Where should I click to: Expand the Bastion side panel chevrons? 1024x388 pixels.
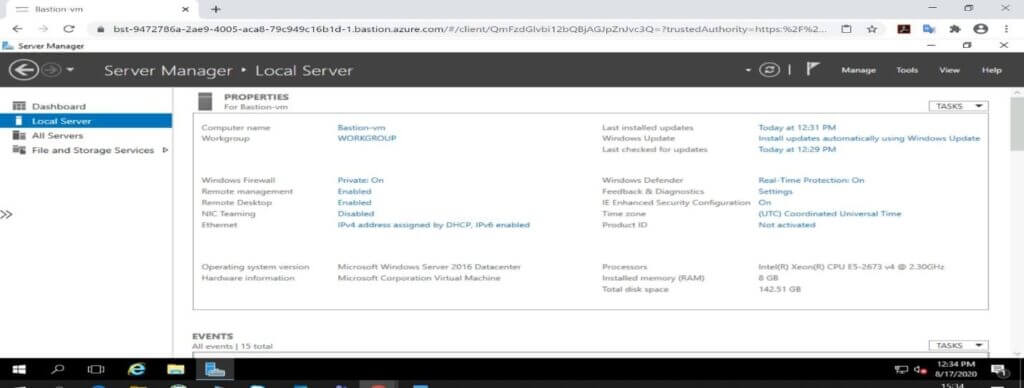pyautogui.click(x=6, y=214)
